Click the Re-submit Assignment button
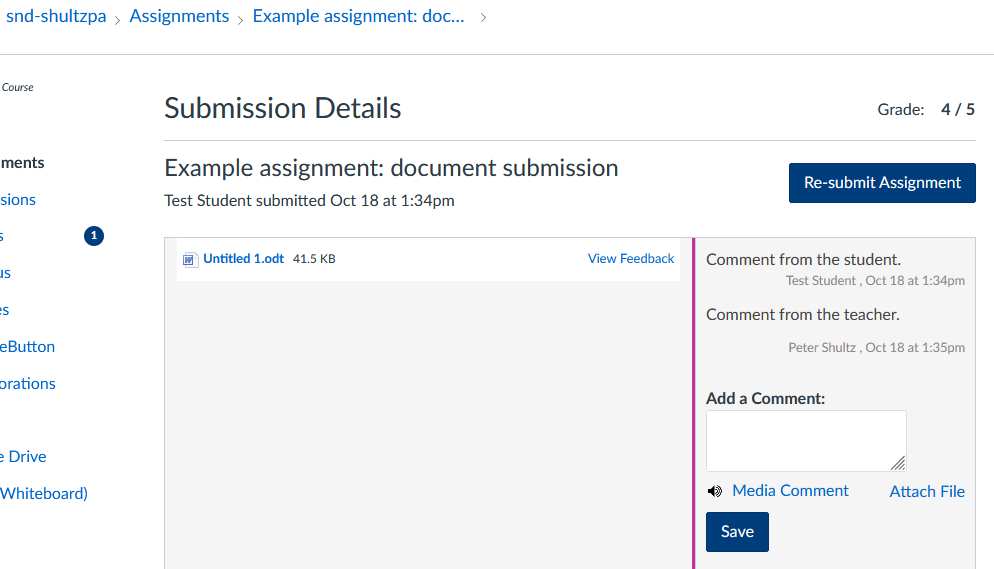994x569 pixels. [x=882, y=183]
